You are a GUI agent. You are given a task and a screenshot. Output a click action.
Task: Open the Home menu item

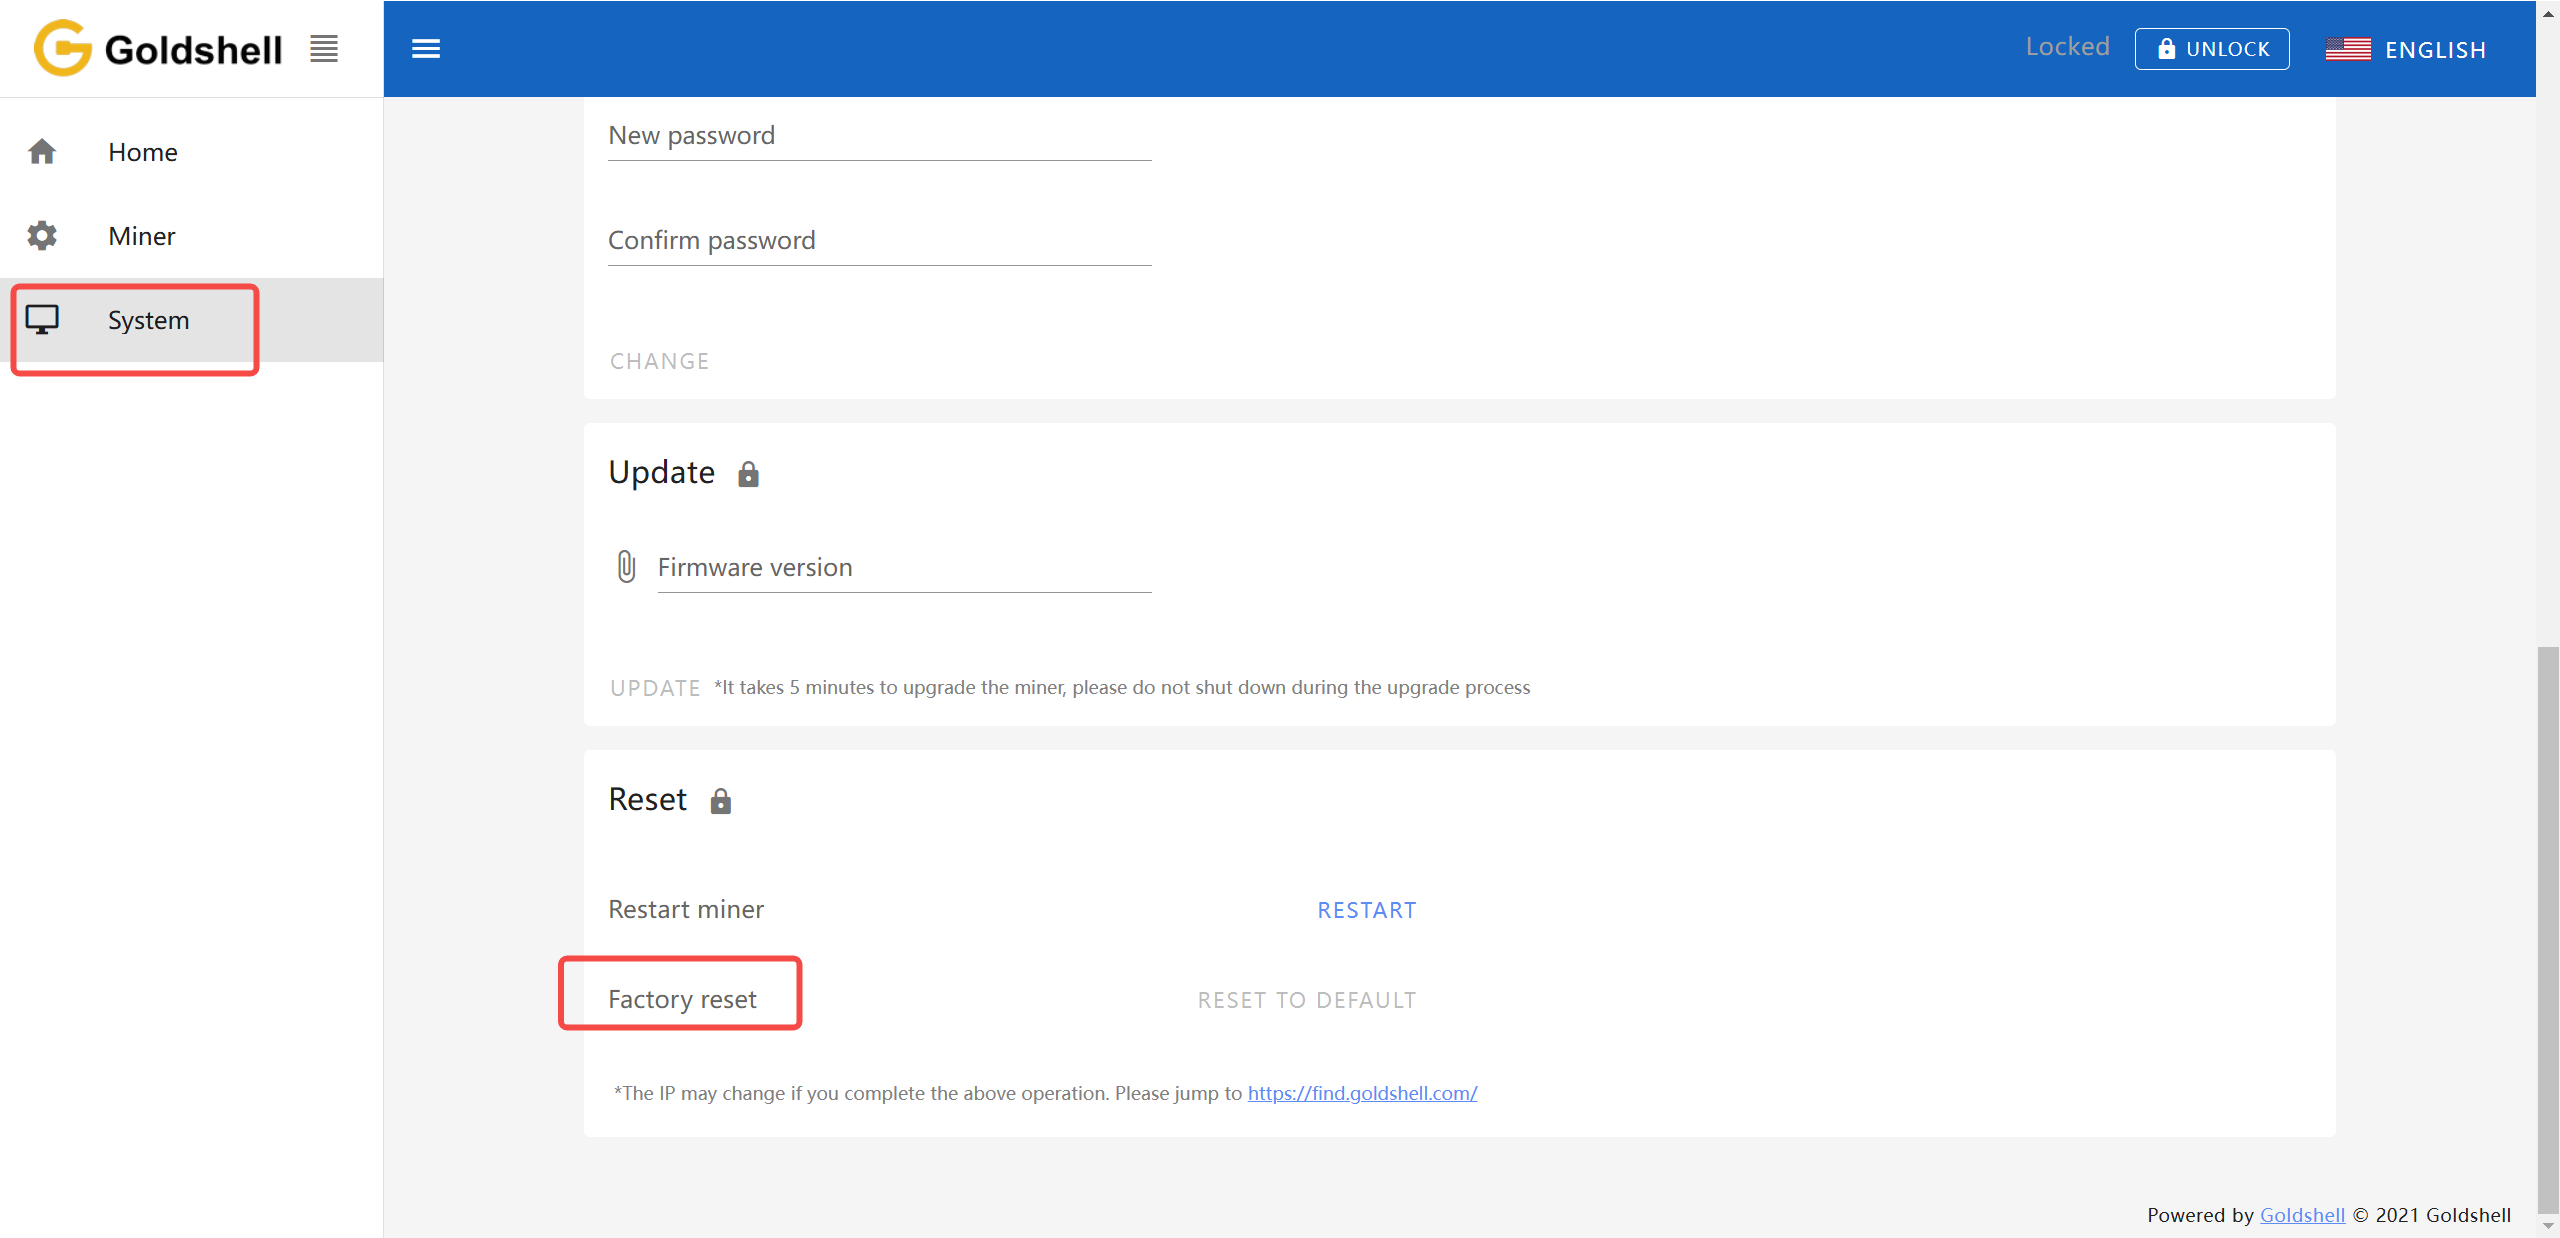(143, 152)
